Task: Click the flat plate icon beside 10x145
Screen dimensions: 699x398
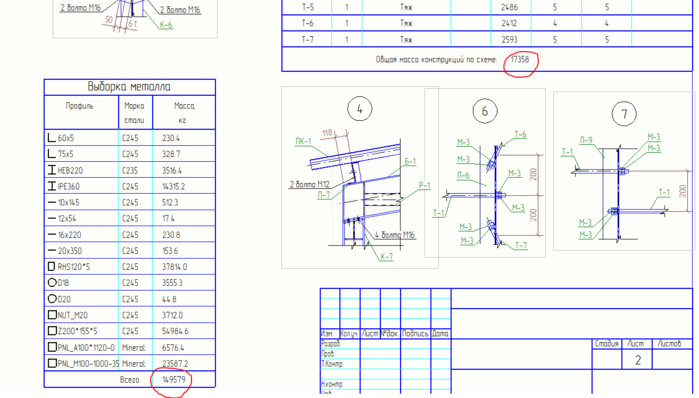Action: pyautogui.click(x=52, y=202)
